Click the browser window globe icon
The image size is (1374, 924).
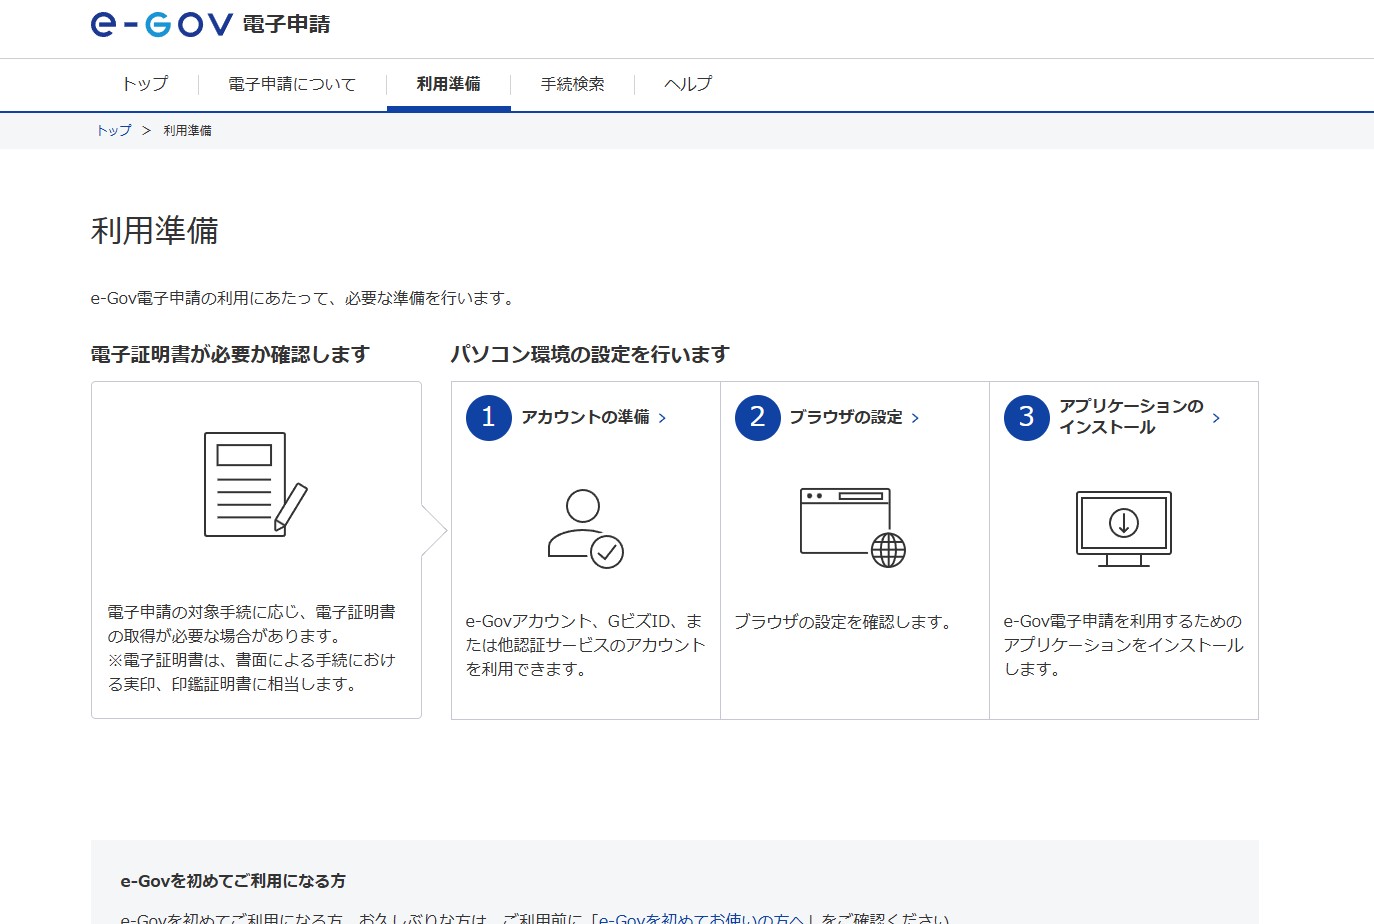pyautogui.click(x=853, y=527)
